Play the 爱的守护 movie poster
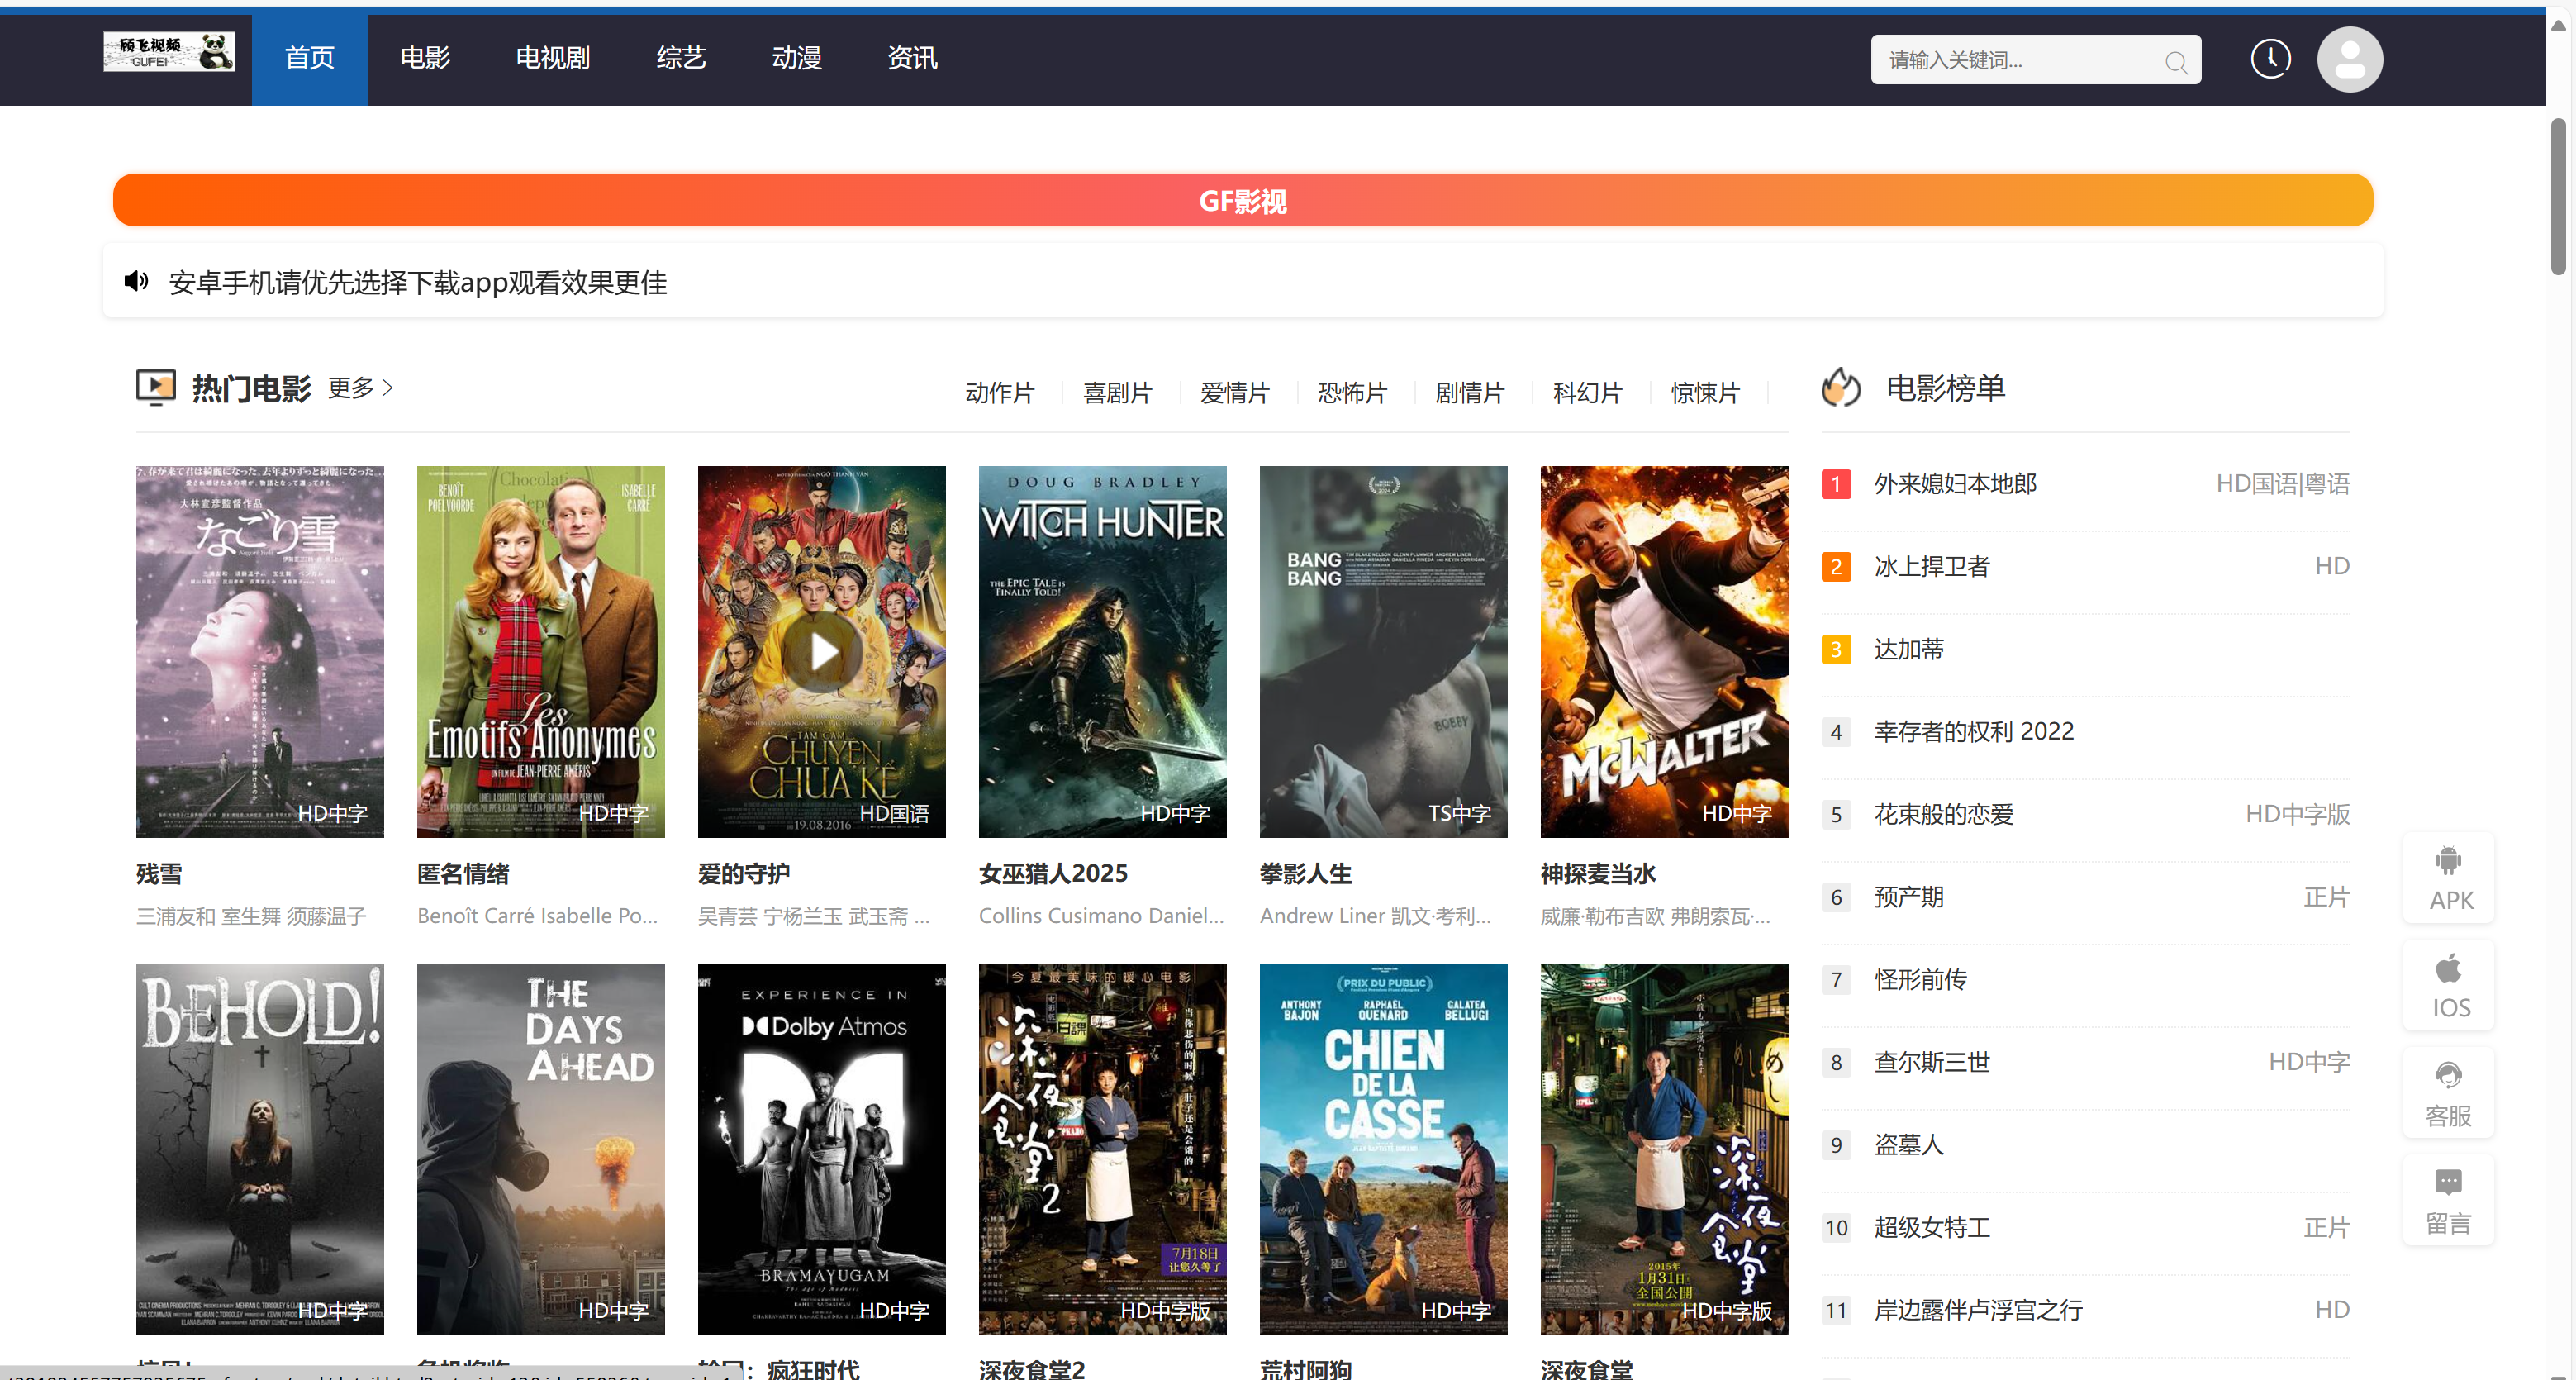Image resolution: width=2576 pixels, height=1380 pixels. [x=821, y=651]
